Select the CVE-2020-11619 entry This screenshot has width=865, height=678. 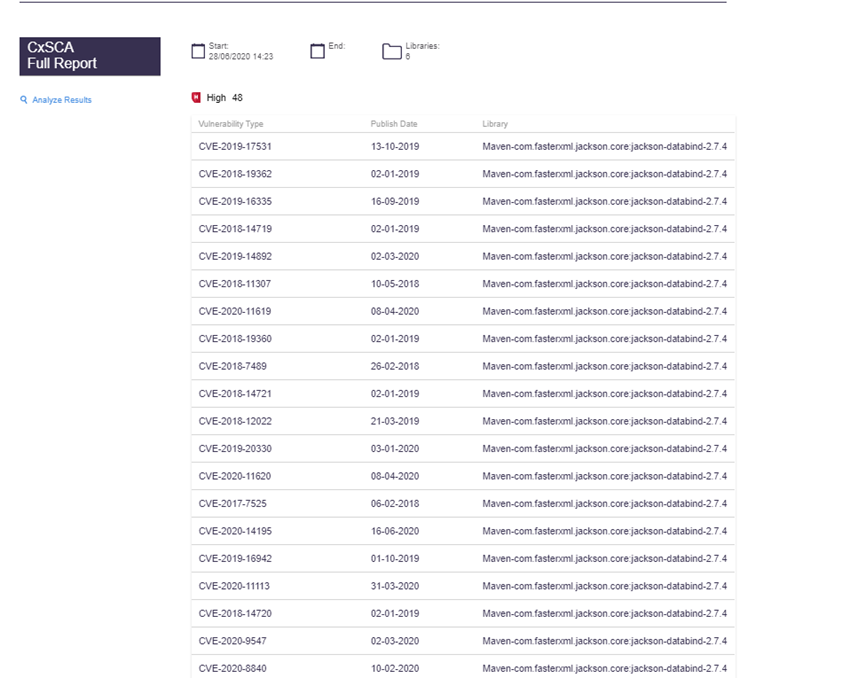click(463, 312)
